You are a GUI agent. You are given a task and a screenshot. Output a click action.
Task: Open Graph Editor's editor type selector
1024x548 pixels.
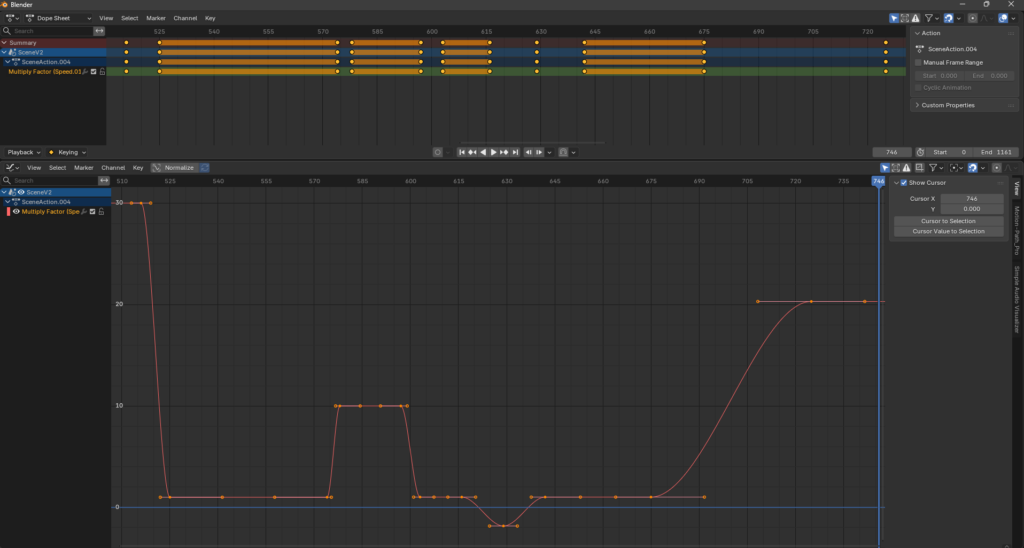click(x=12, y=168)
